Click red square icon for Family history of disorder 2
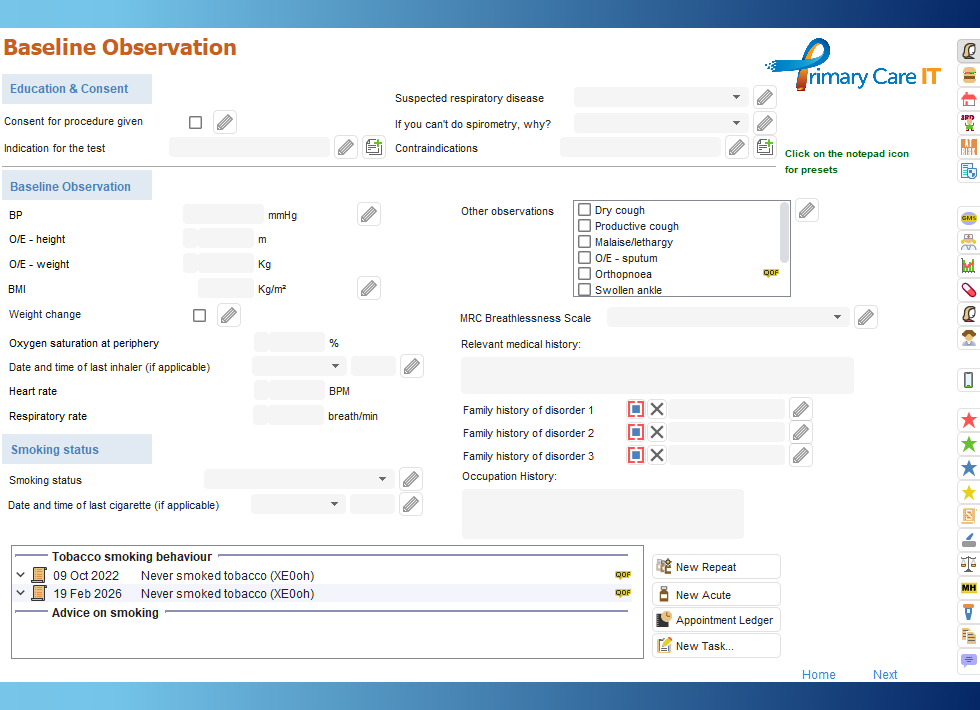The width and height of the screenshot is (980, 710). click(x=636, y=433)
